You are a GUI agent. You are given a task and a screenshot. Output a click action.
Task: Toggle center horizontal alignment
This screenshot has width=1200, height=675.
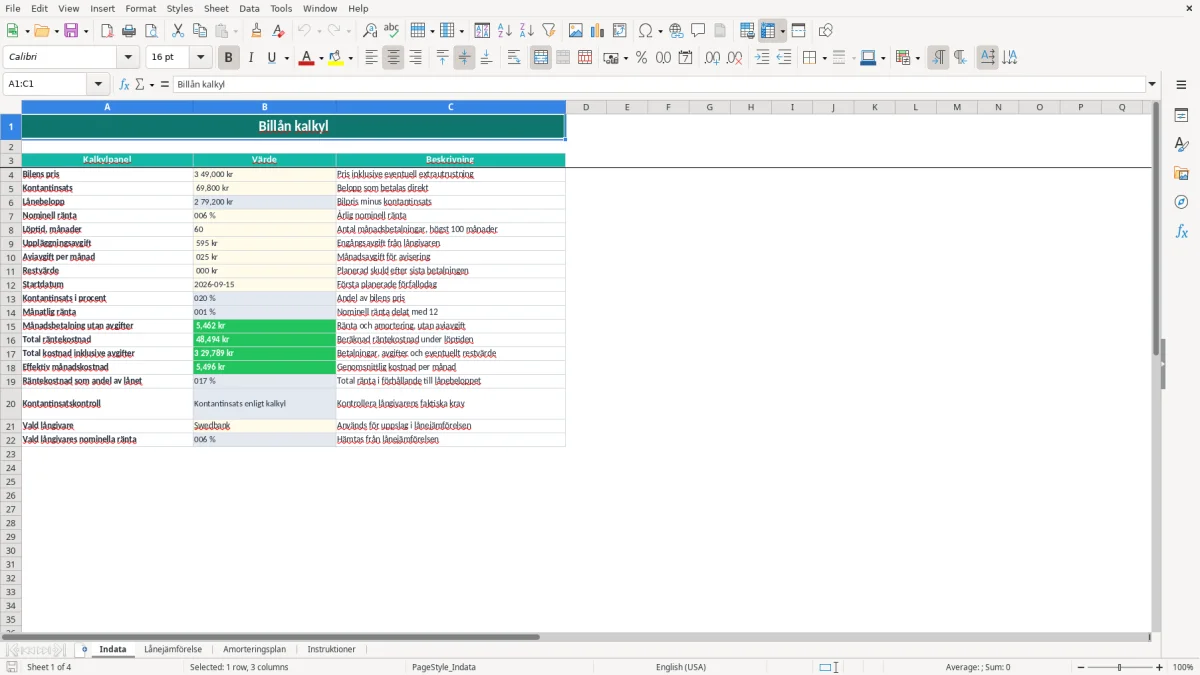click(394, 58)
